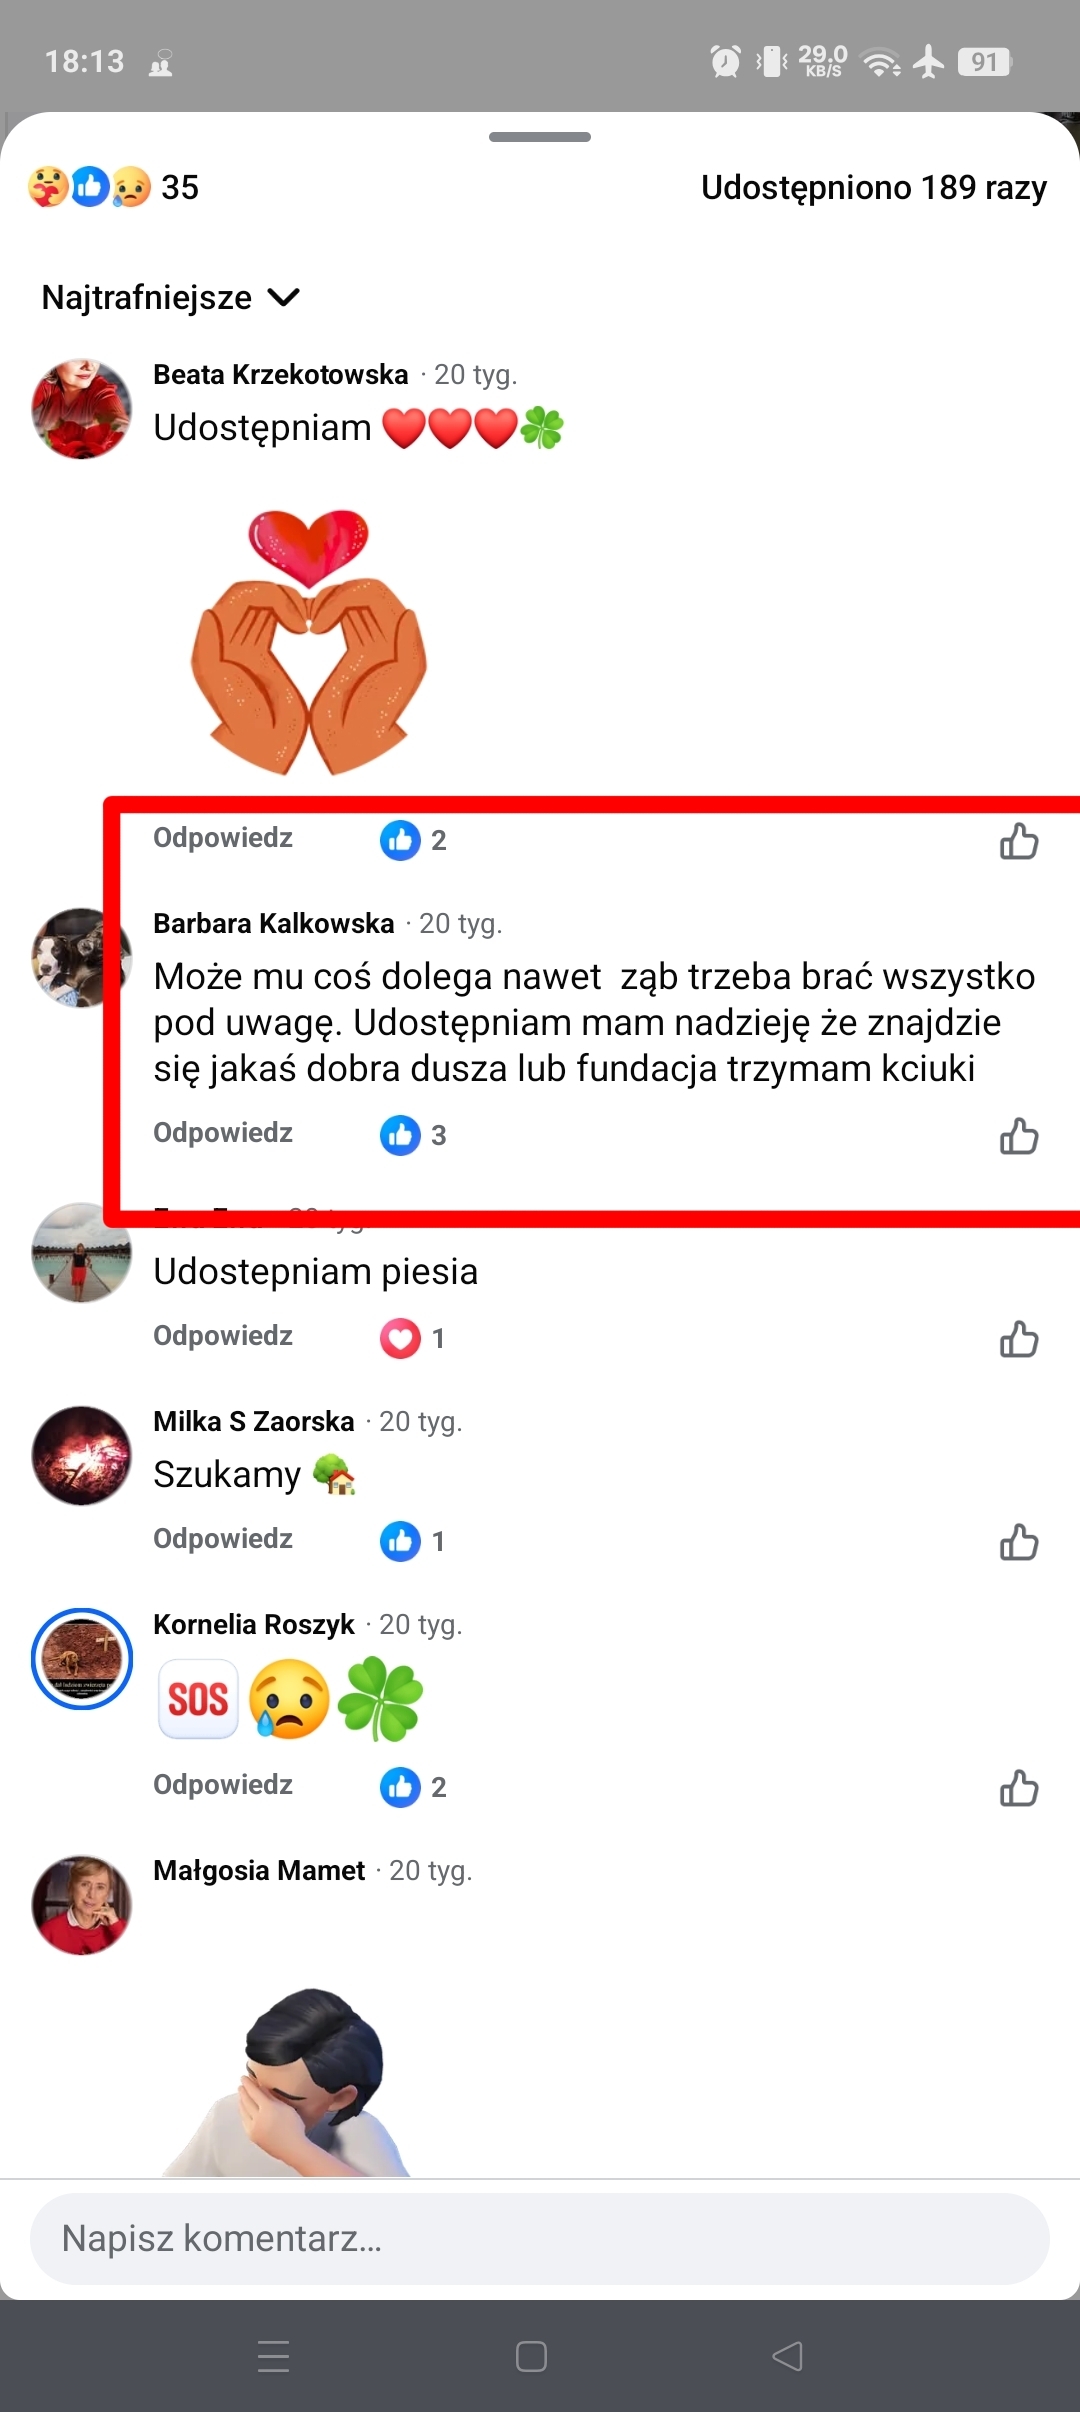Image resolution: width=1080 pixels, height=2412 pixels.
Task: Open 'Udostępniono 189 razy' shares list
Action: 874,187
